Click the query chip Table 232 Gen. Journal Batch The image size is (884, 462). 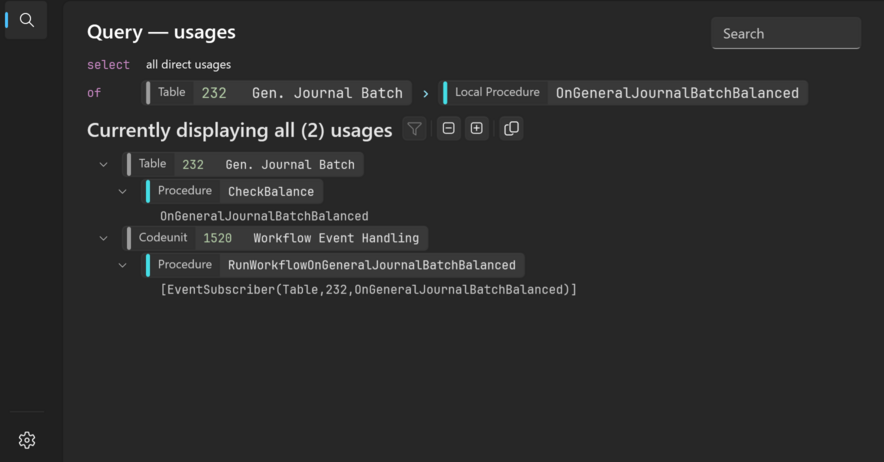276,93
